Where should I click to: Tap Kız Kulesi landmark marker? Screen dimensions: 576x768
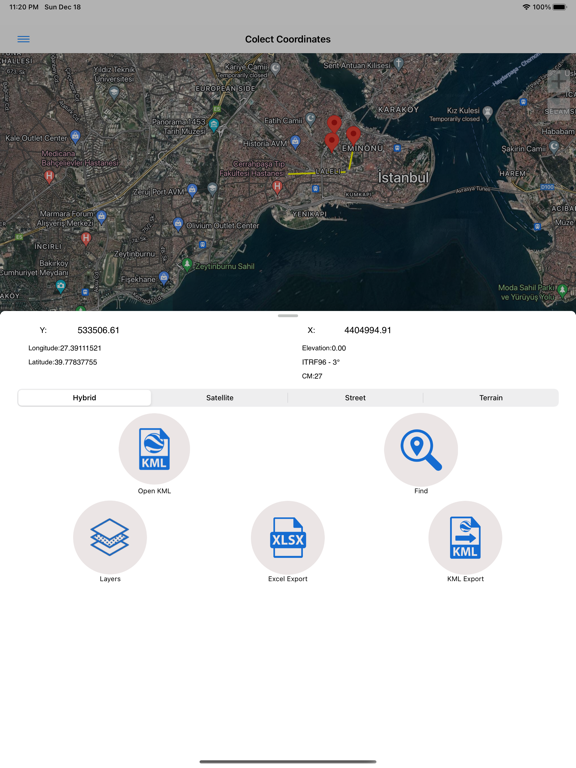487,113
